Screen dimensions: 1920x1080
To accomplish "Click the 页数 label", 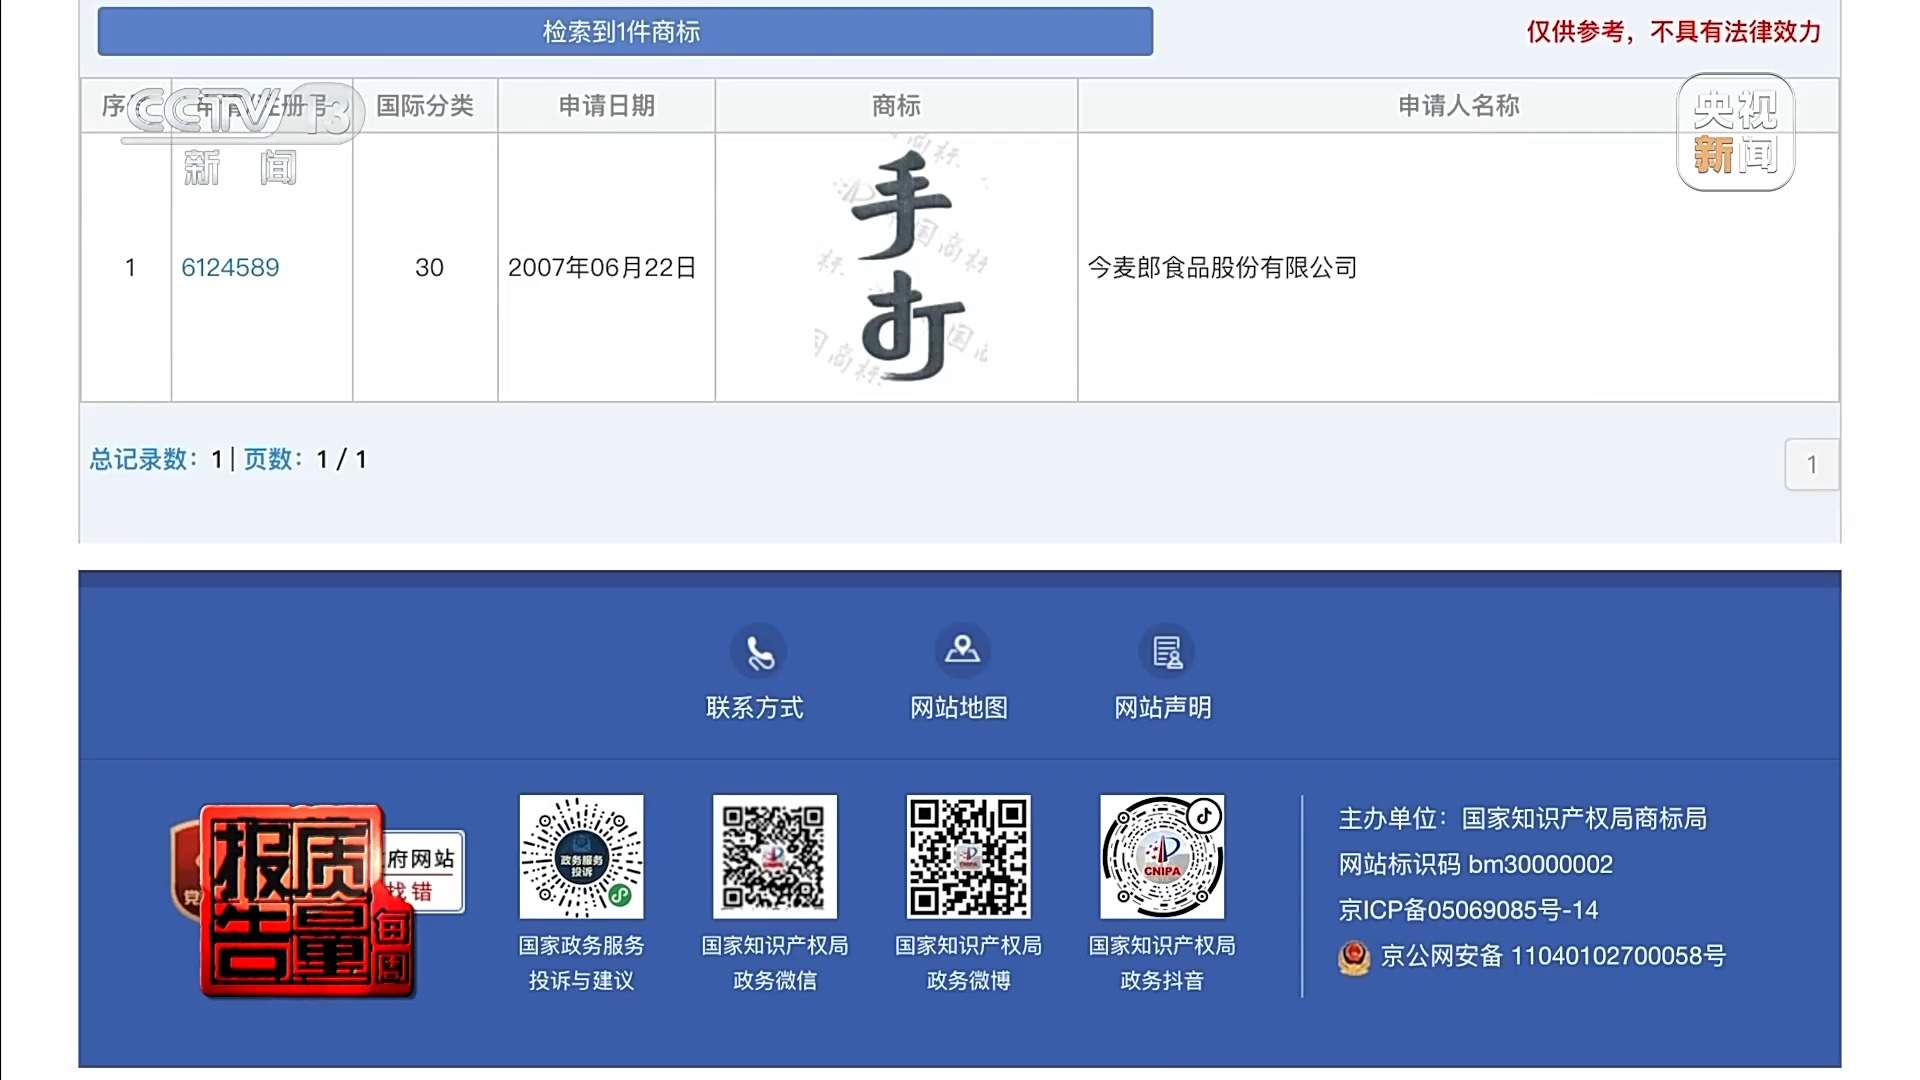I will (x=274, y=459).
